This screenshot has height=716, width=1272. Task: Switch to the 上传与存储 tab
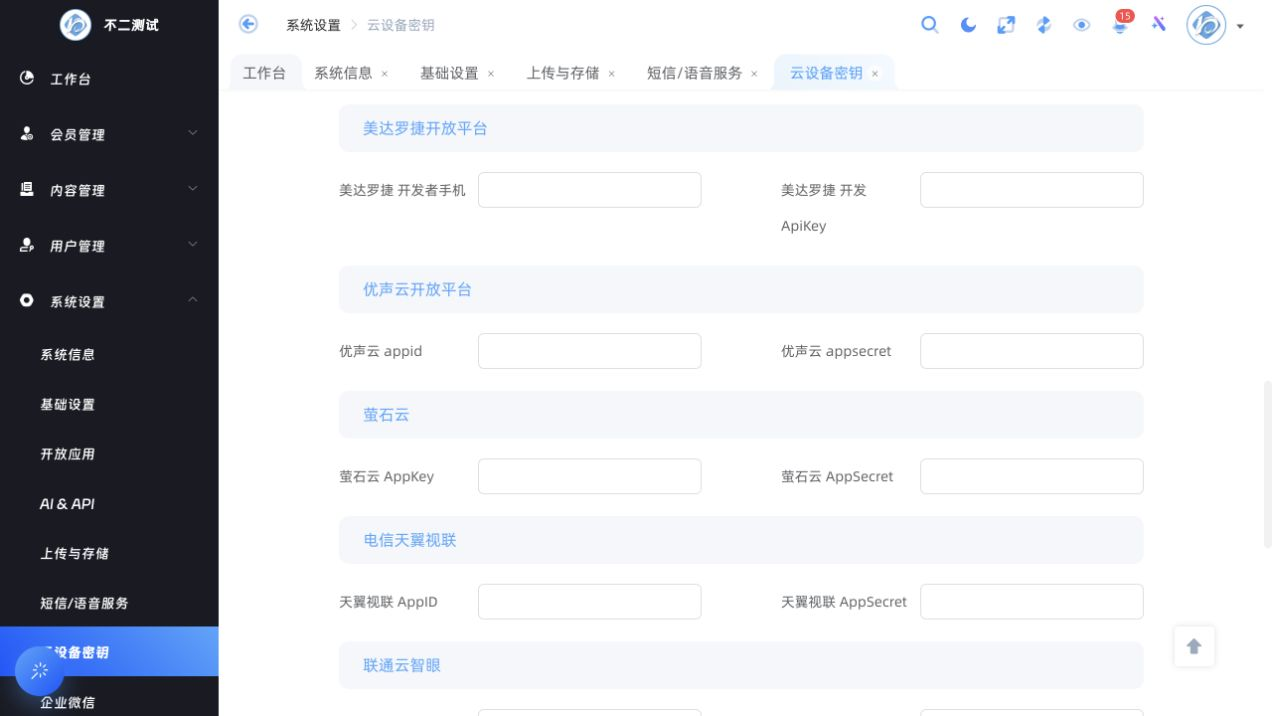pyautogui.click(x=563, y=73)
